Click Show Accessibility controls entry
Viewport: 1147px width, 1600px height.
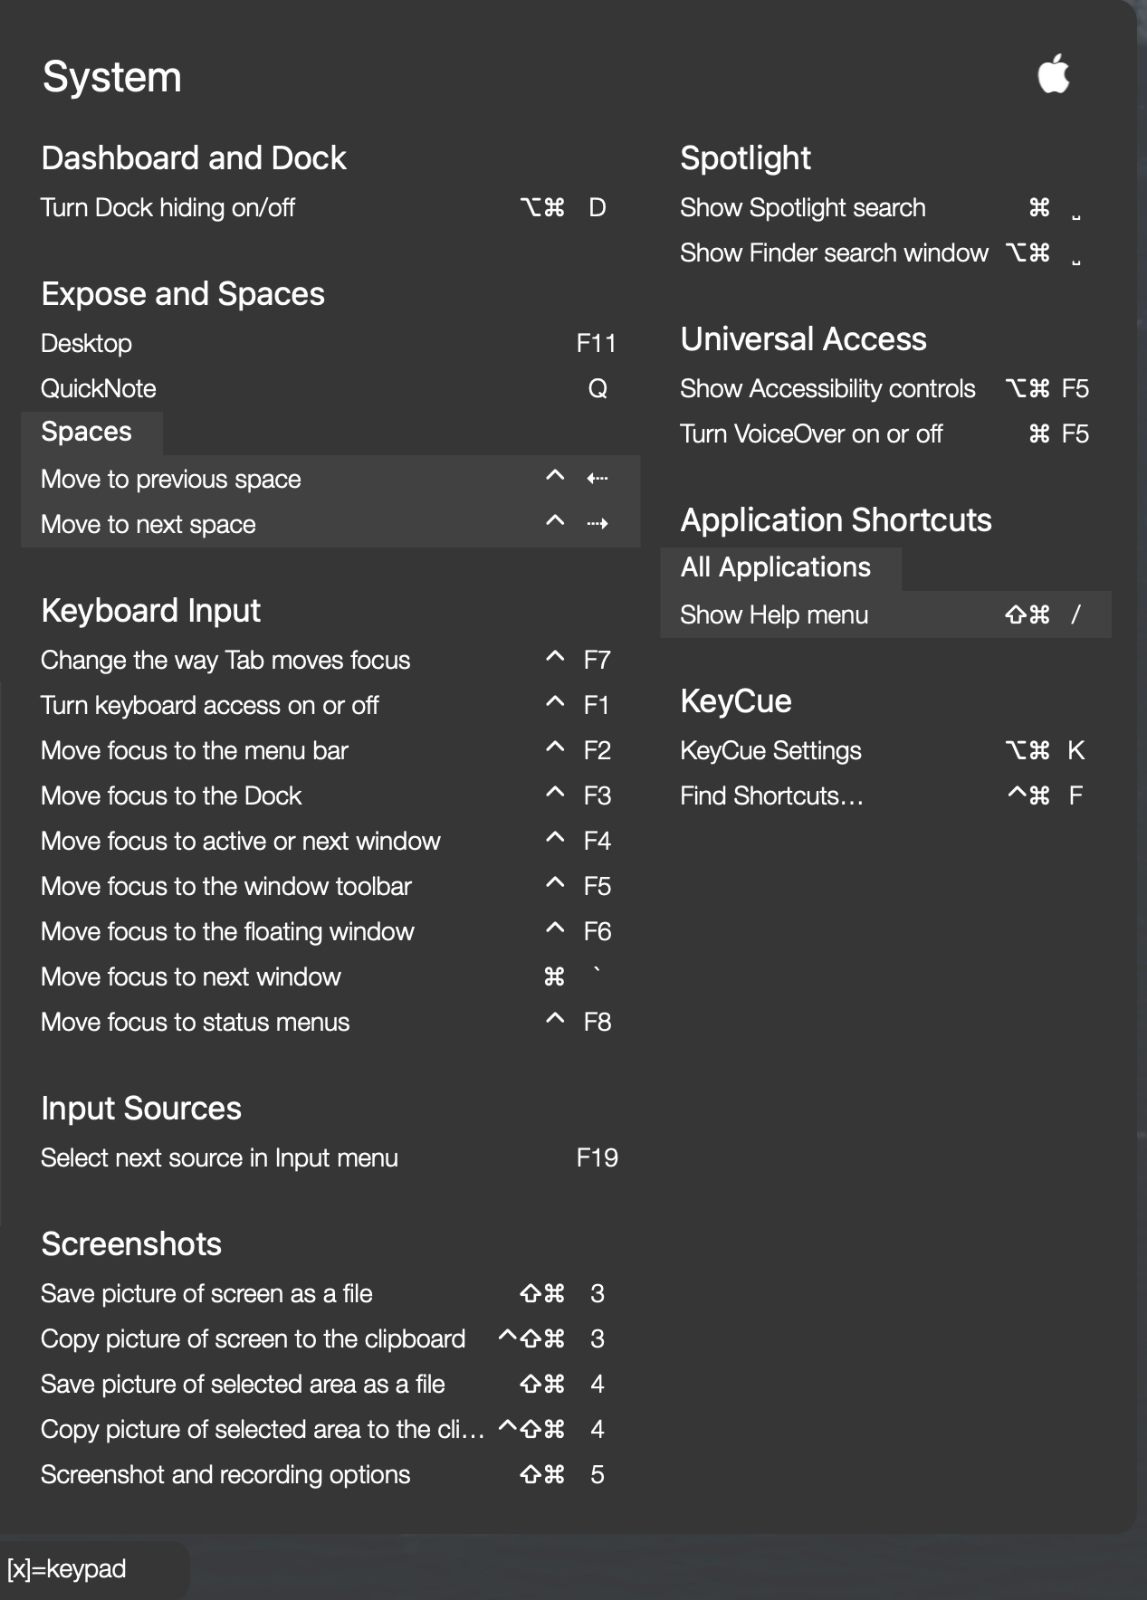coord(827,389)
